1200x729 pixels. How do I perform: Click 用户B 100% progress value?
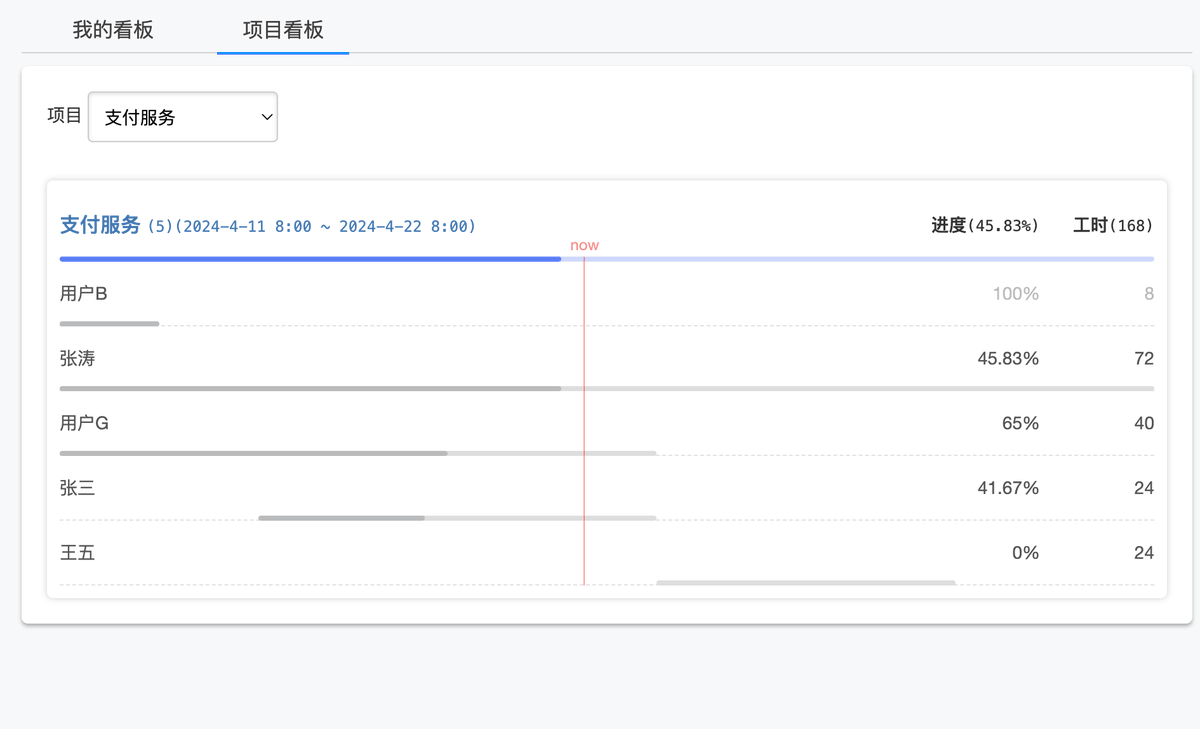click(x=1015, y=293)
